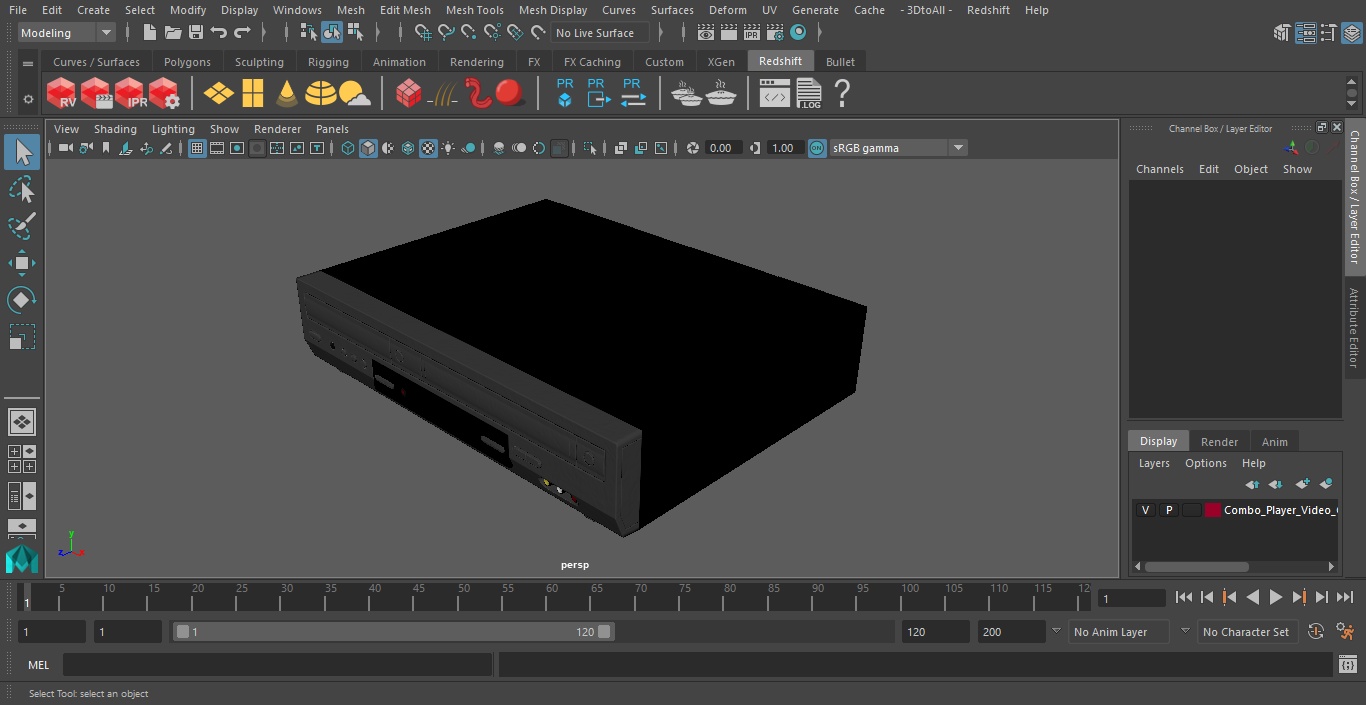
Task: Open the Redshift menu in menu bar
Action: 988,10
